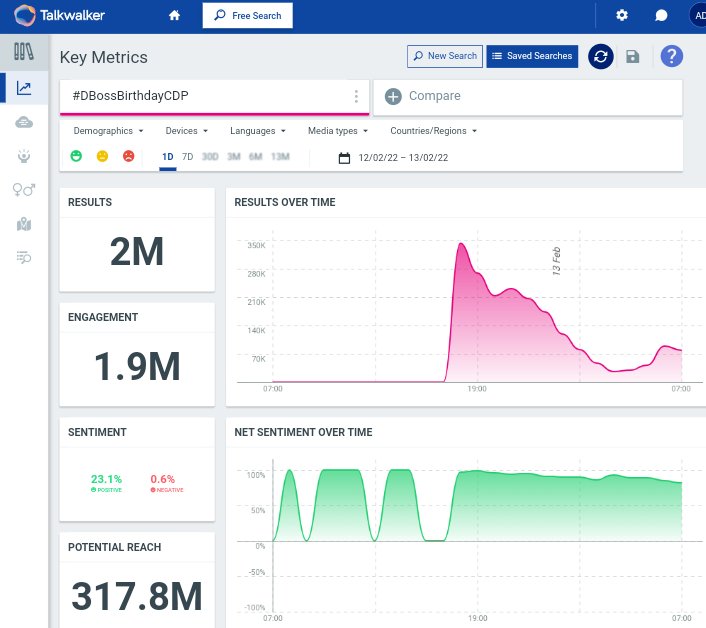The width and height of the screenshot is (706, 628).
Task: Select the 13M time range tab
Action: pyautogui.click(x=280, y=157)
